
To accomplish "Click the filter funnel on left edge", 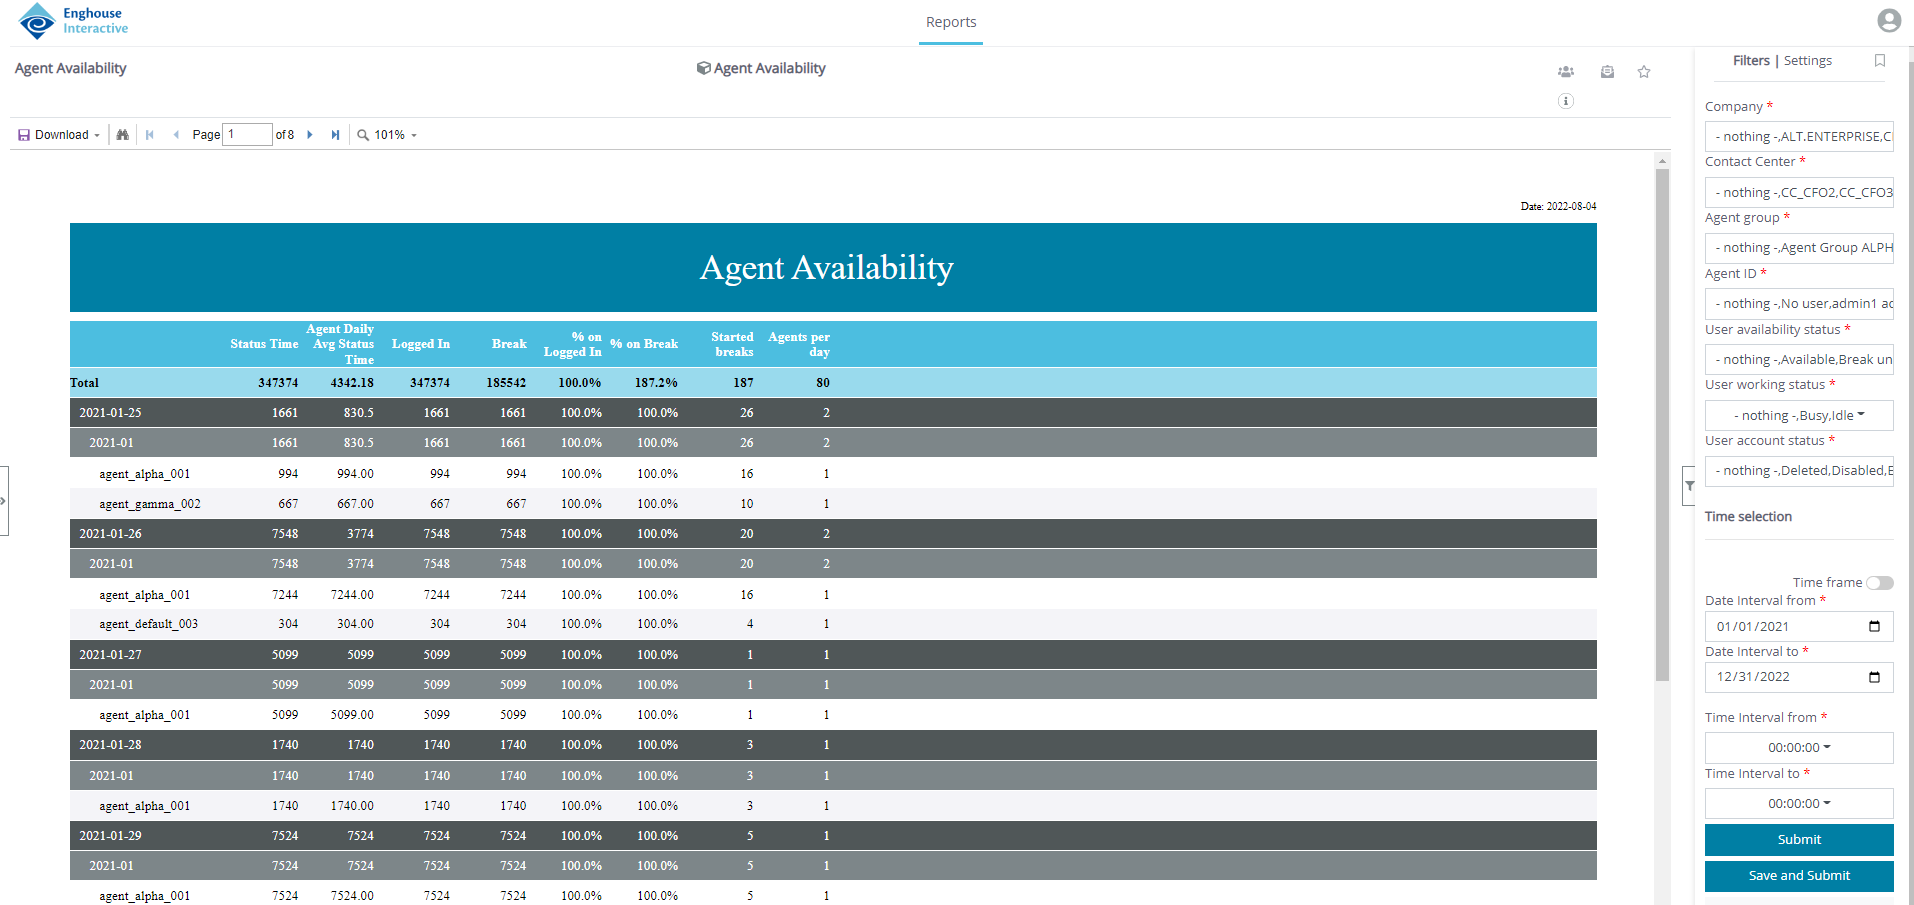I will [1690, 486].
